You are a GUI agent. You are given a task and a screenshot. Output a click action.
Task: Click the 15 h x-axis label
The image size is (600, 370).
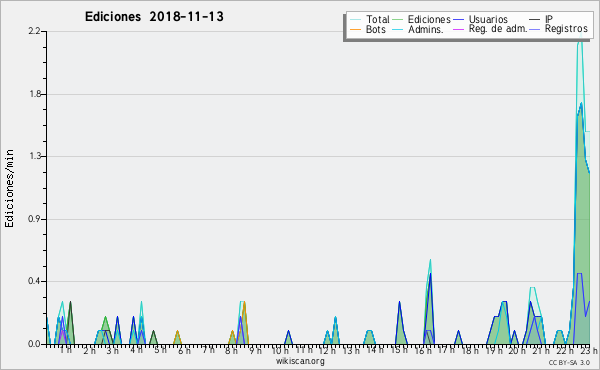point(398,350)
